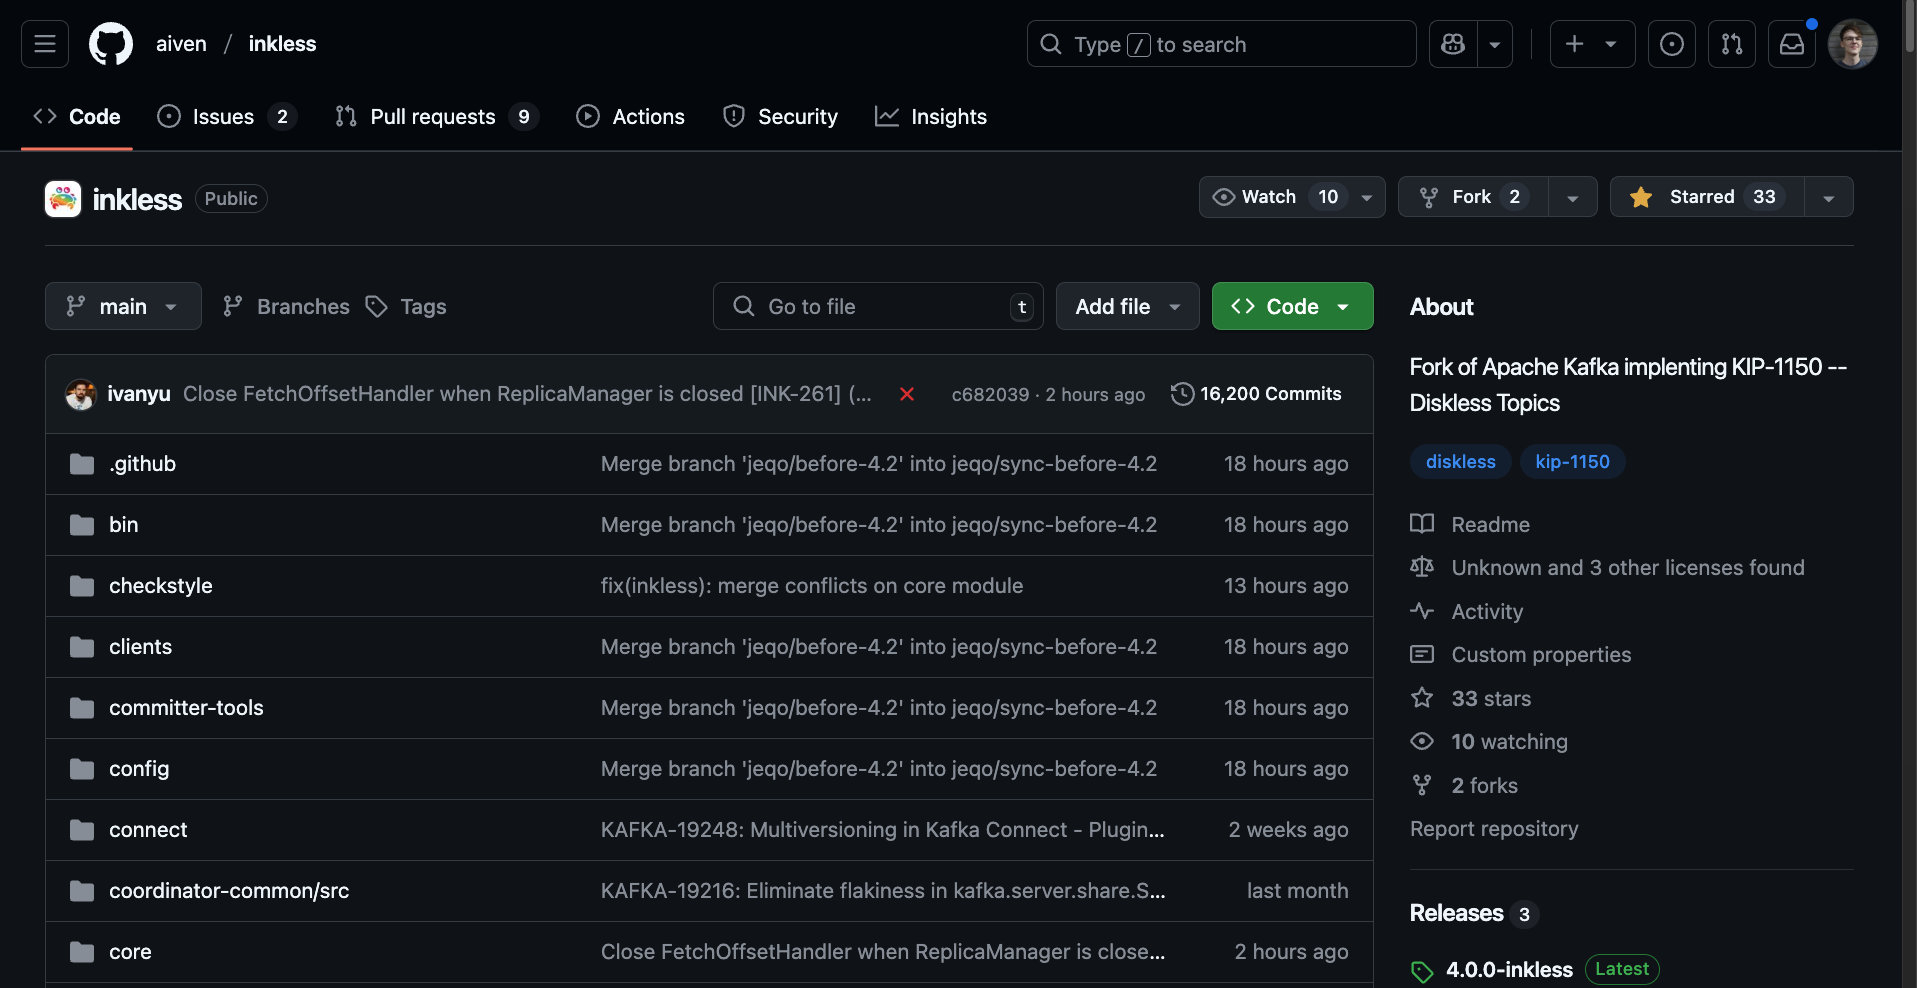Open the notifications inbox icon
This screenshot has height=988, width=1917.
coord(1791,44)
